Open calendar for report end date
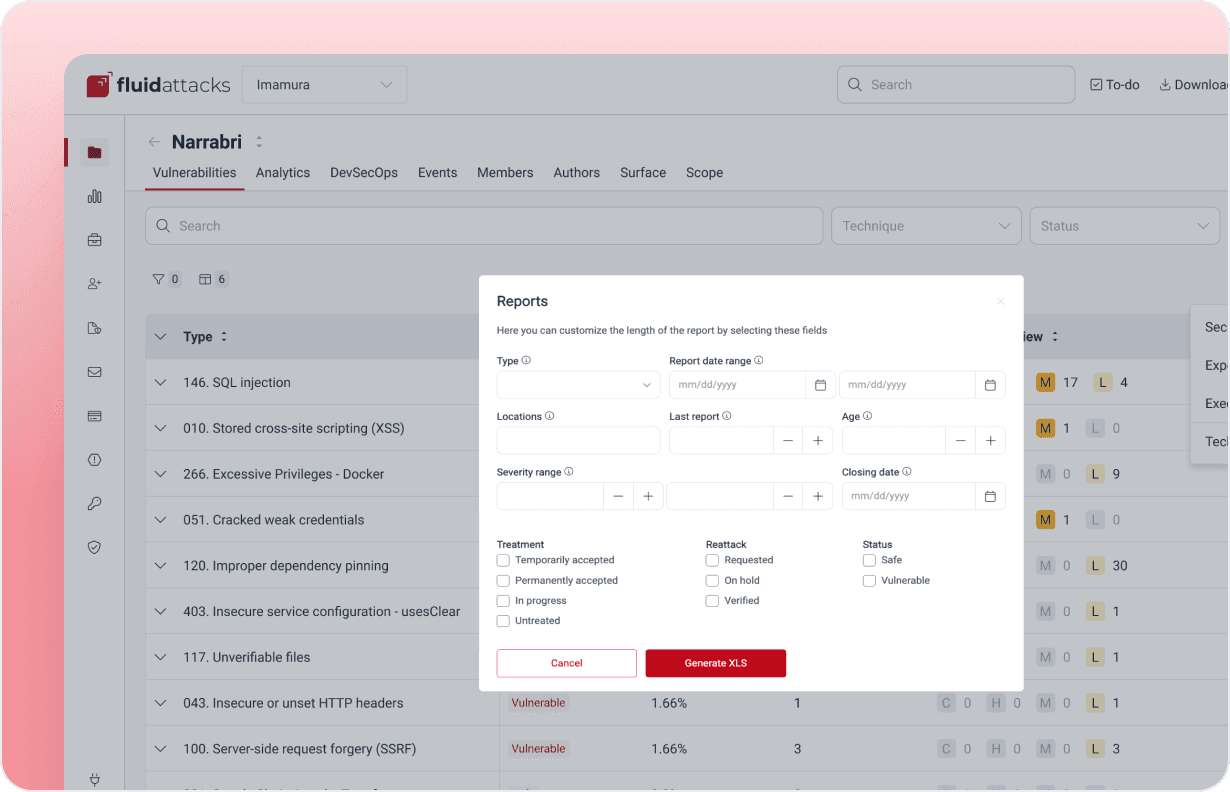This screenshot has height=792, width=1230. coord(990,385)
